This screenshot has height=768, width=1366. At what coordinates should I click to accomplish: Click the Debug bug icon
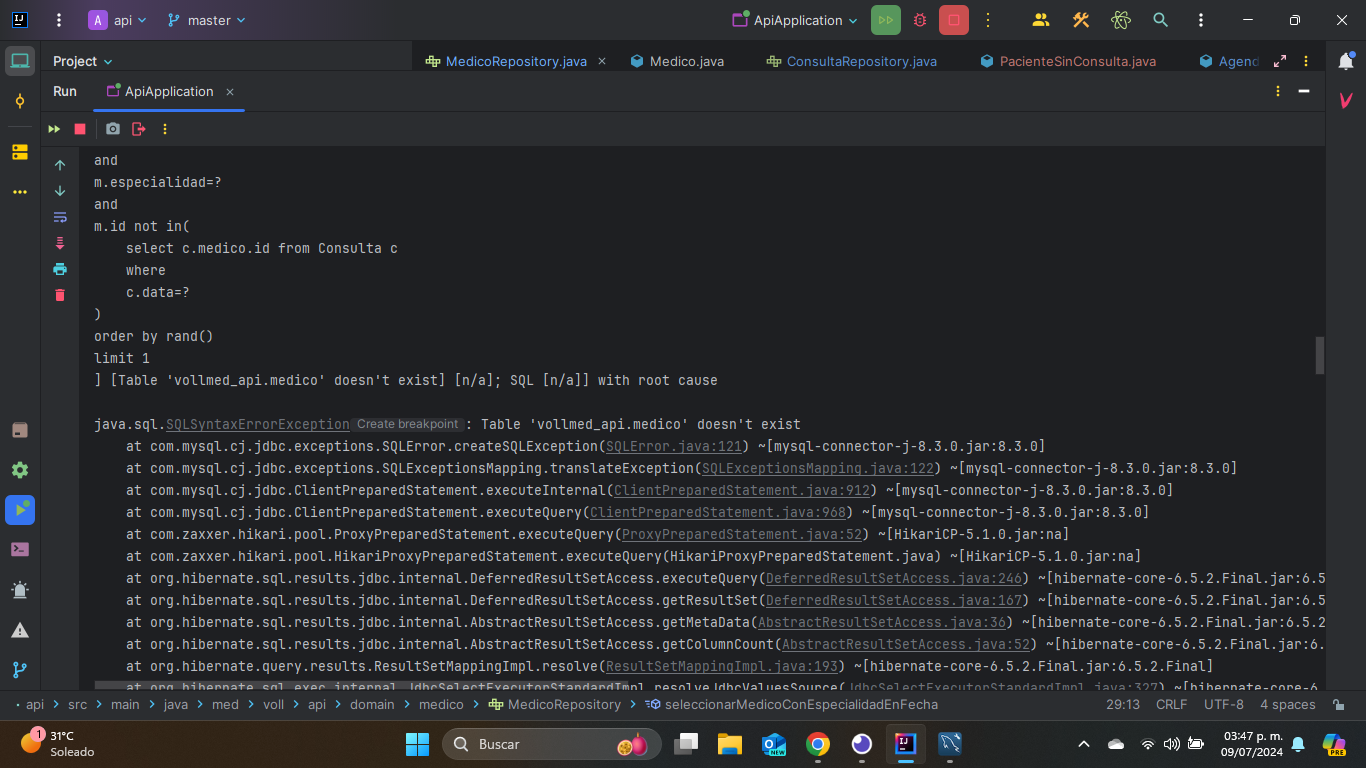click(x=920, y=20)
